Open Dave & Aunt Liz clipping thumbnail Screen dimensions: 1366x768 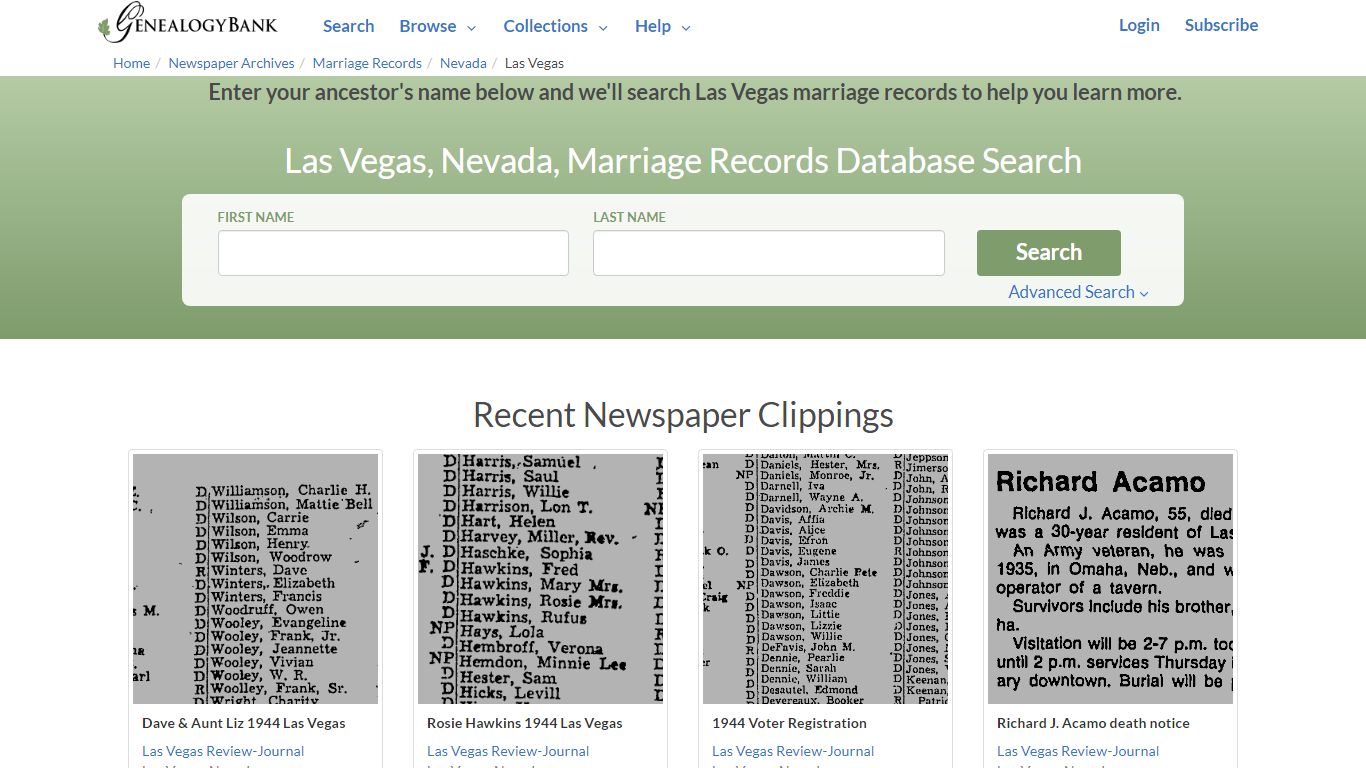click(255, 579)
